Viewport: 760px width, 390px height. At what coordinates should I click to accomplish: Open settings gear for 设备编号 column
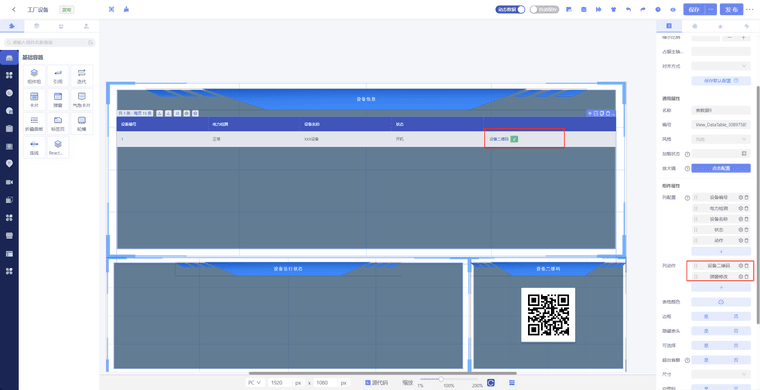click(x=740, y=197)
